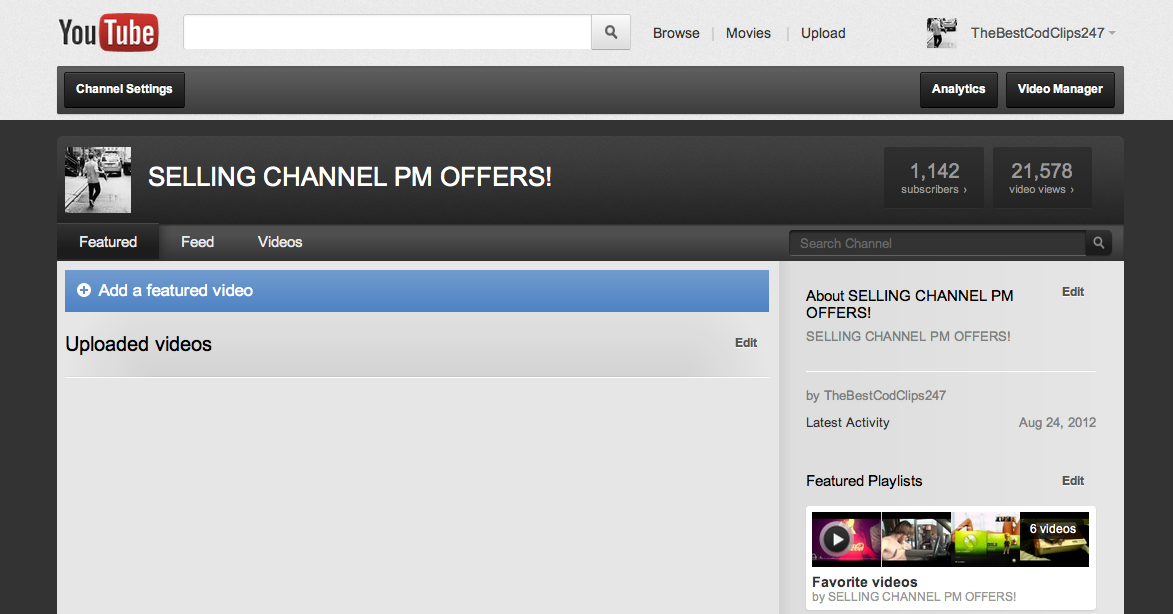1173x614 pixels.
Task: Click the Uploaded videos heading
Action: pos(138,344)
